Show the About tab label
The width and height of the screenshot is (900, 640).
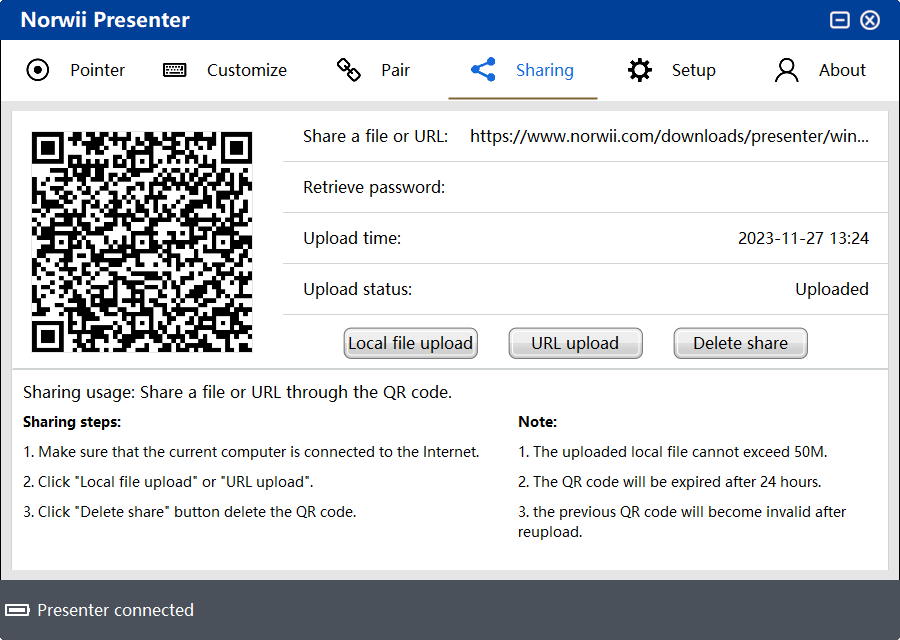tap(842, 70)
